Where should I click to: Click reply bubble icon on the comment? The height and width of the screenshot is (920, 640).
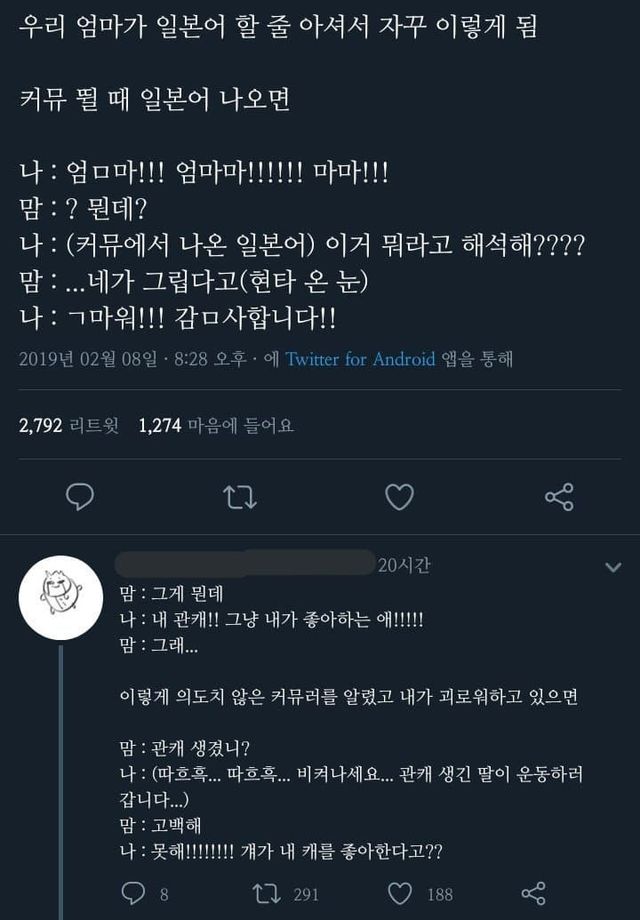click(x=131, y=893)
